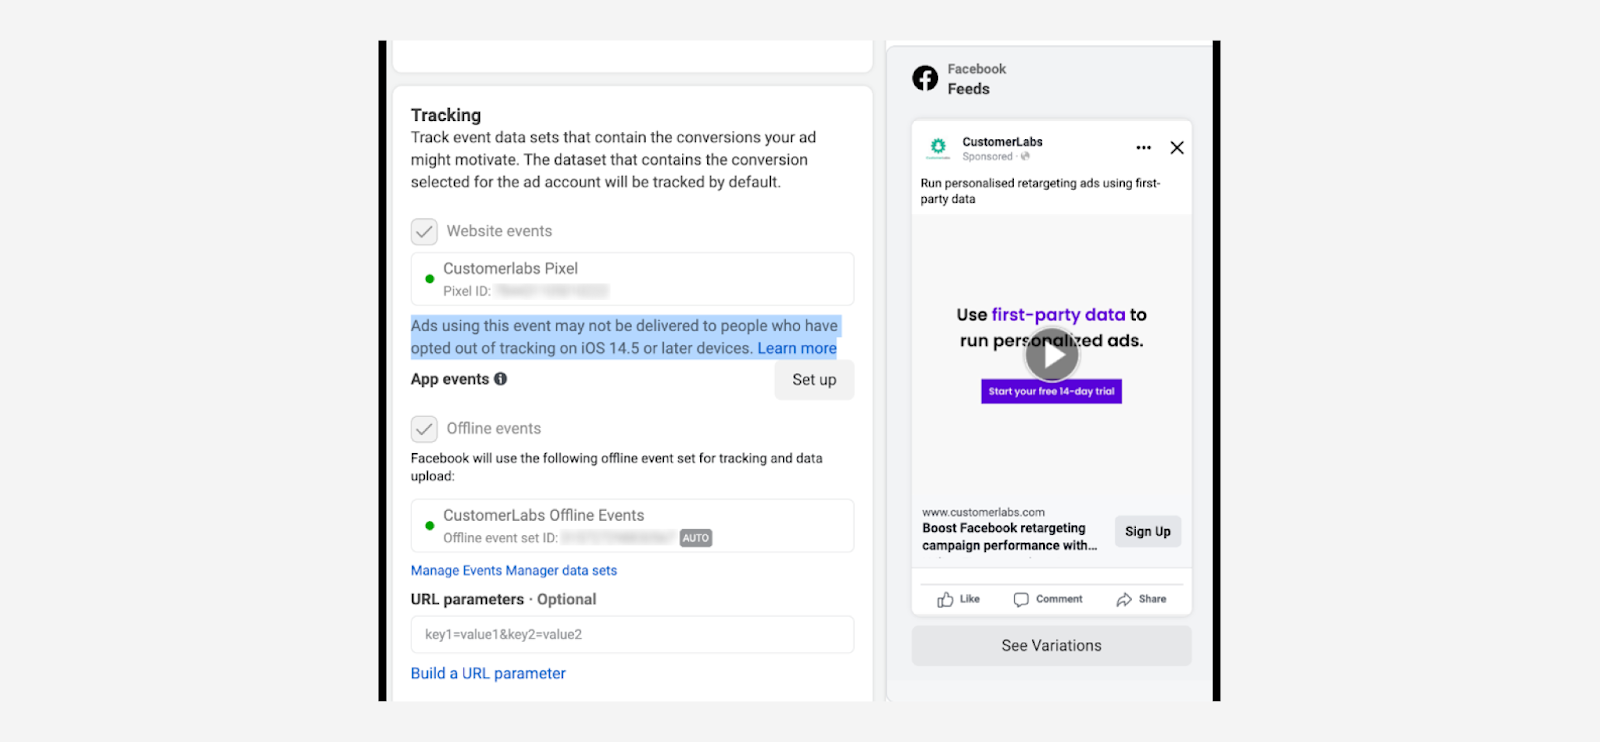
Task: Click the App events info icon
Action: 501,379
